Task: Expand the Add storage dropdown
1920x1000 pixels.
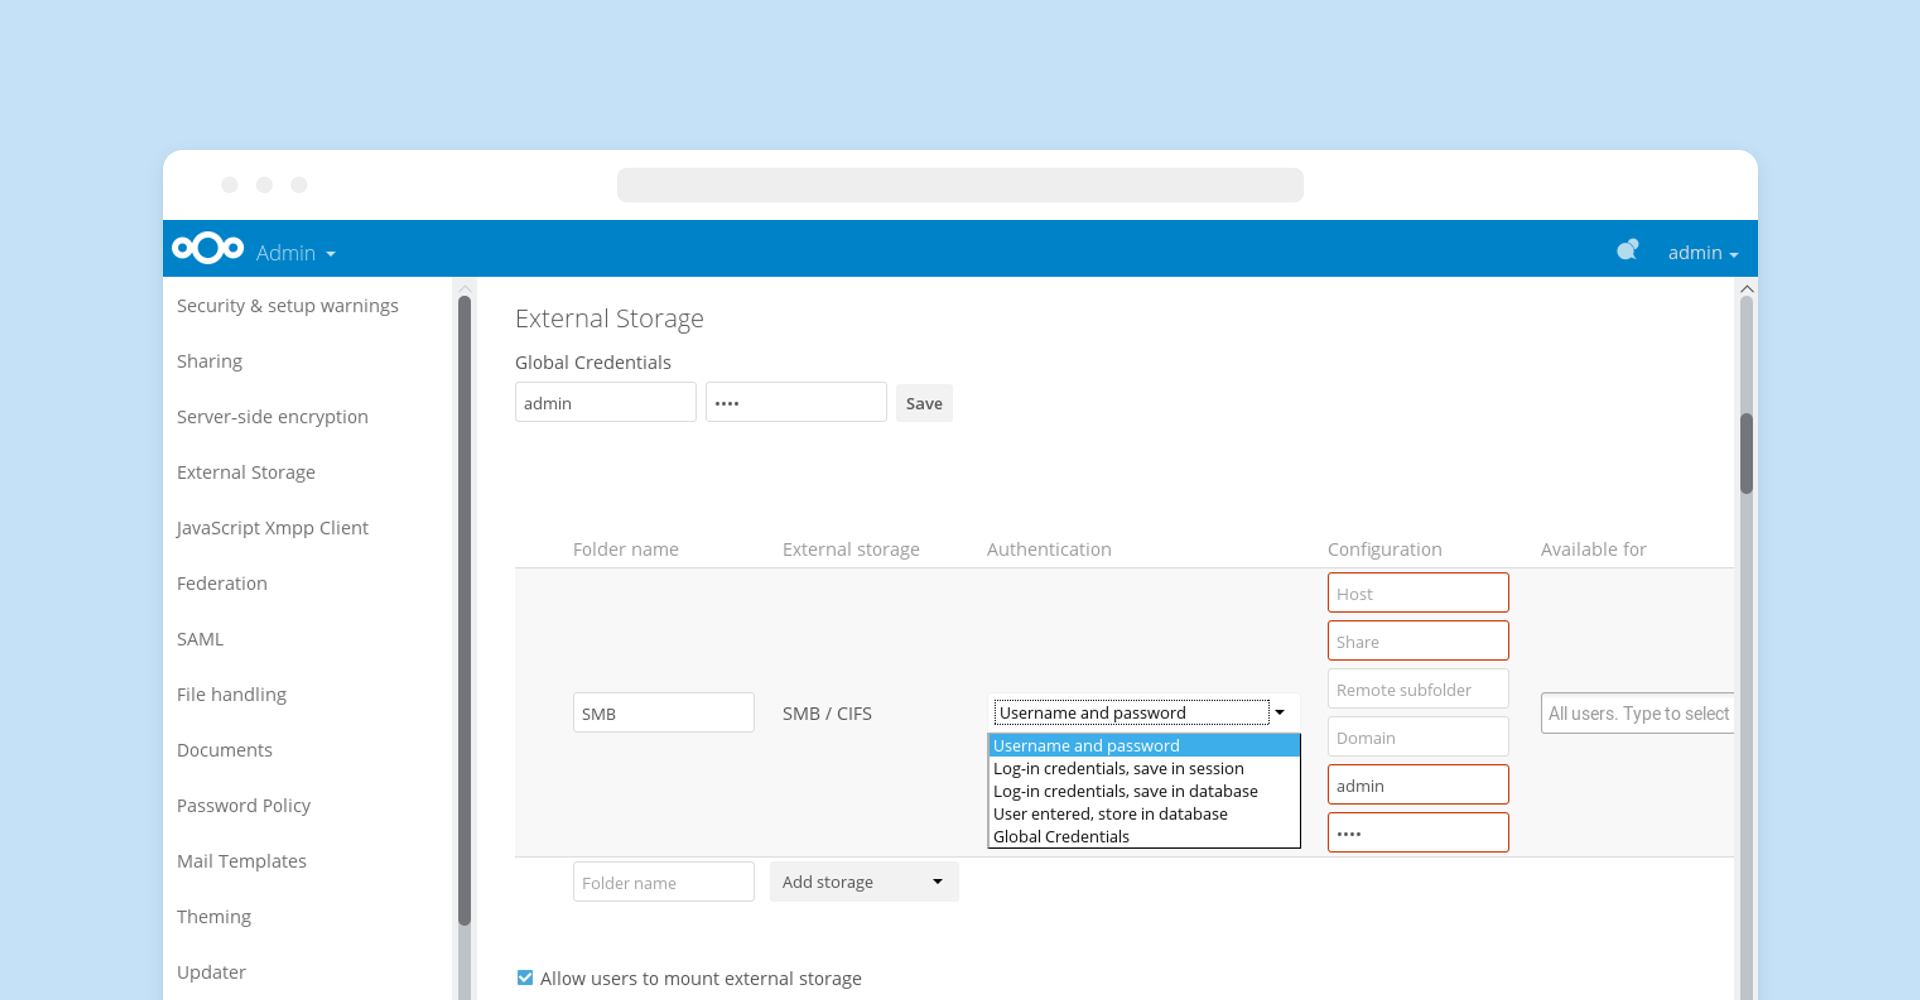Action: (x=863, y=881)
